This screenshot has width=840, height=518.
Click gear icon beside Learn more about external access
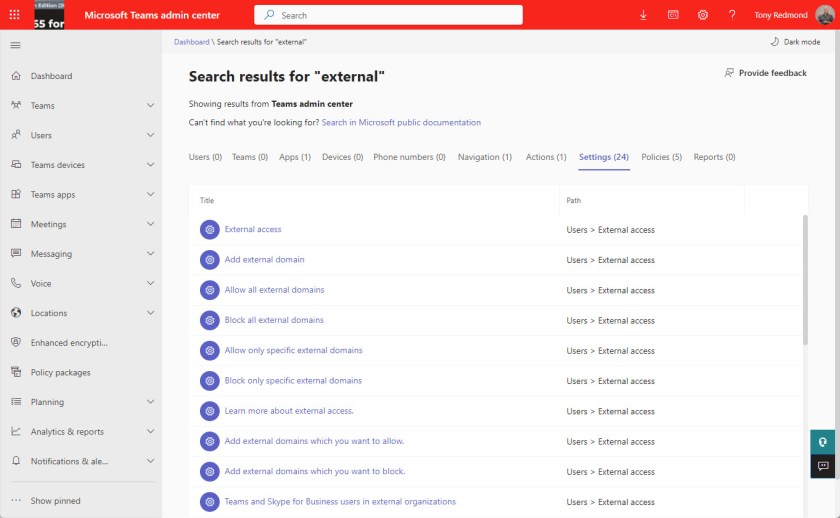click(210, 411)
